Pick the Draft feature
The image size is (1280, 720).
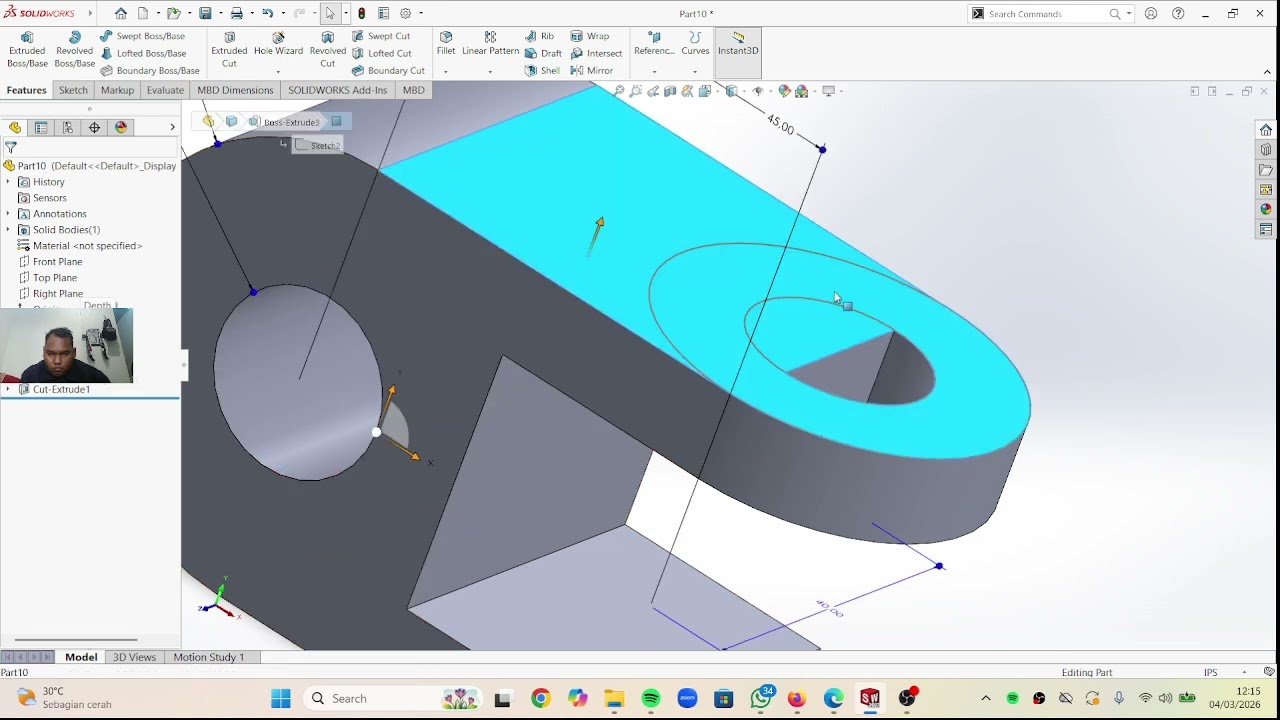pyautogui.click(x=543, y=53)
